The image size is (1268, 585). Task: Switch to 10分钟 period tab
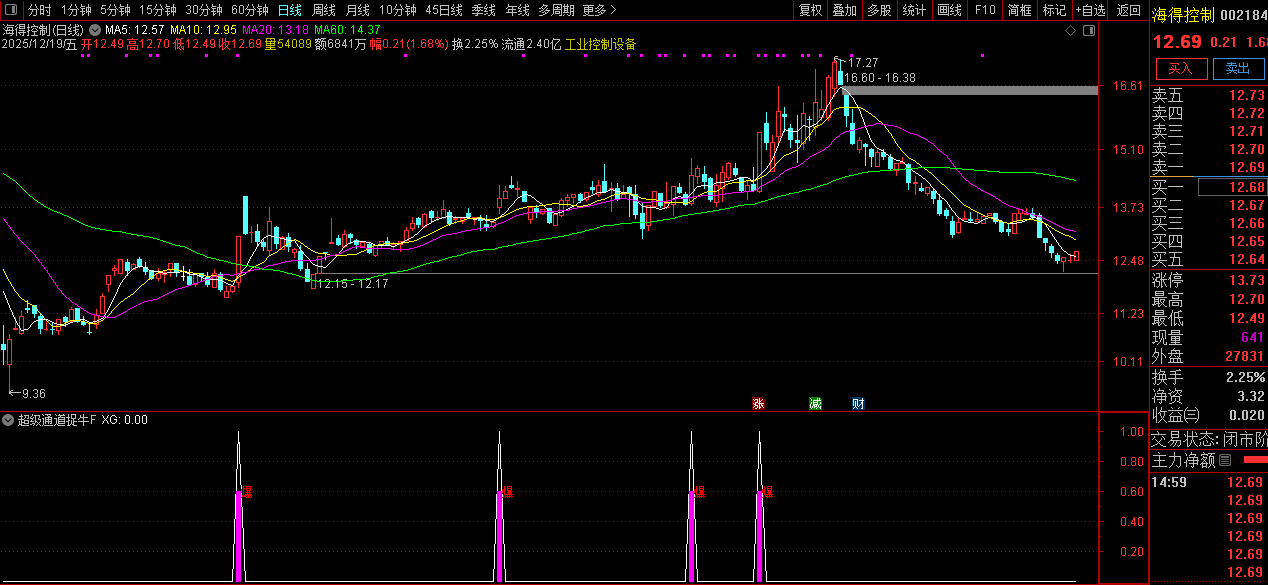[x=398, y=10]
